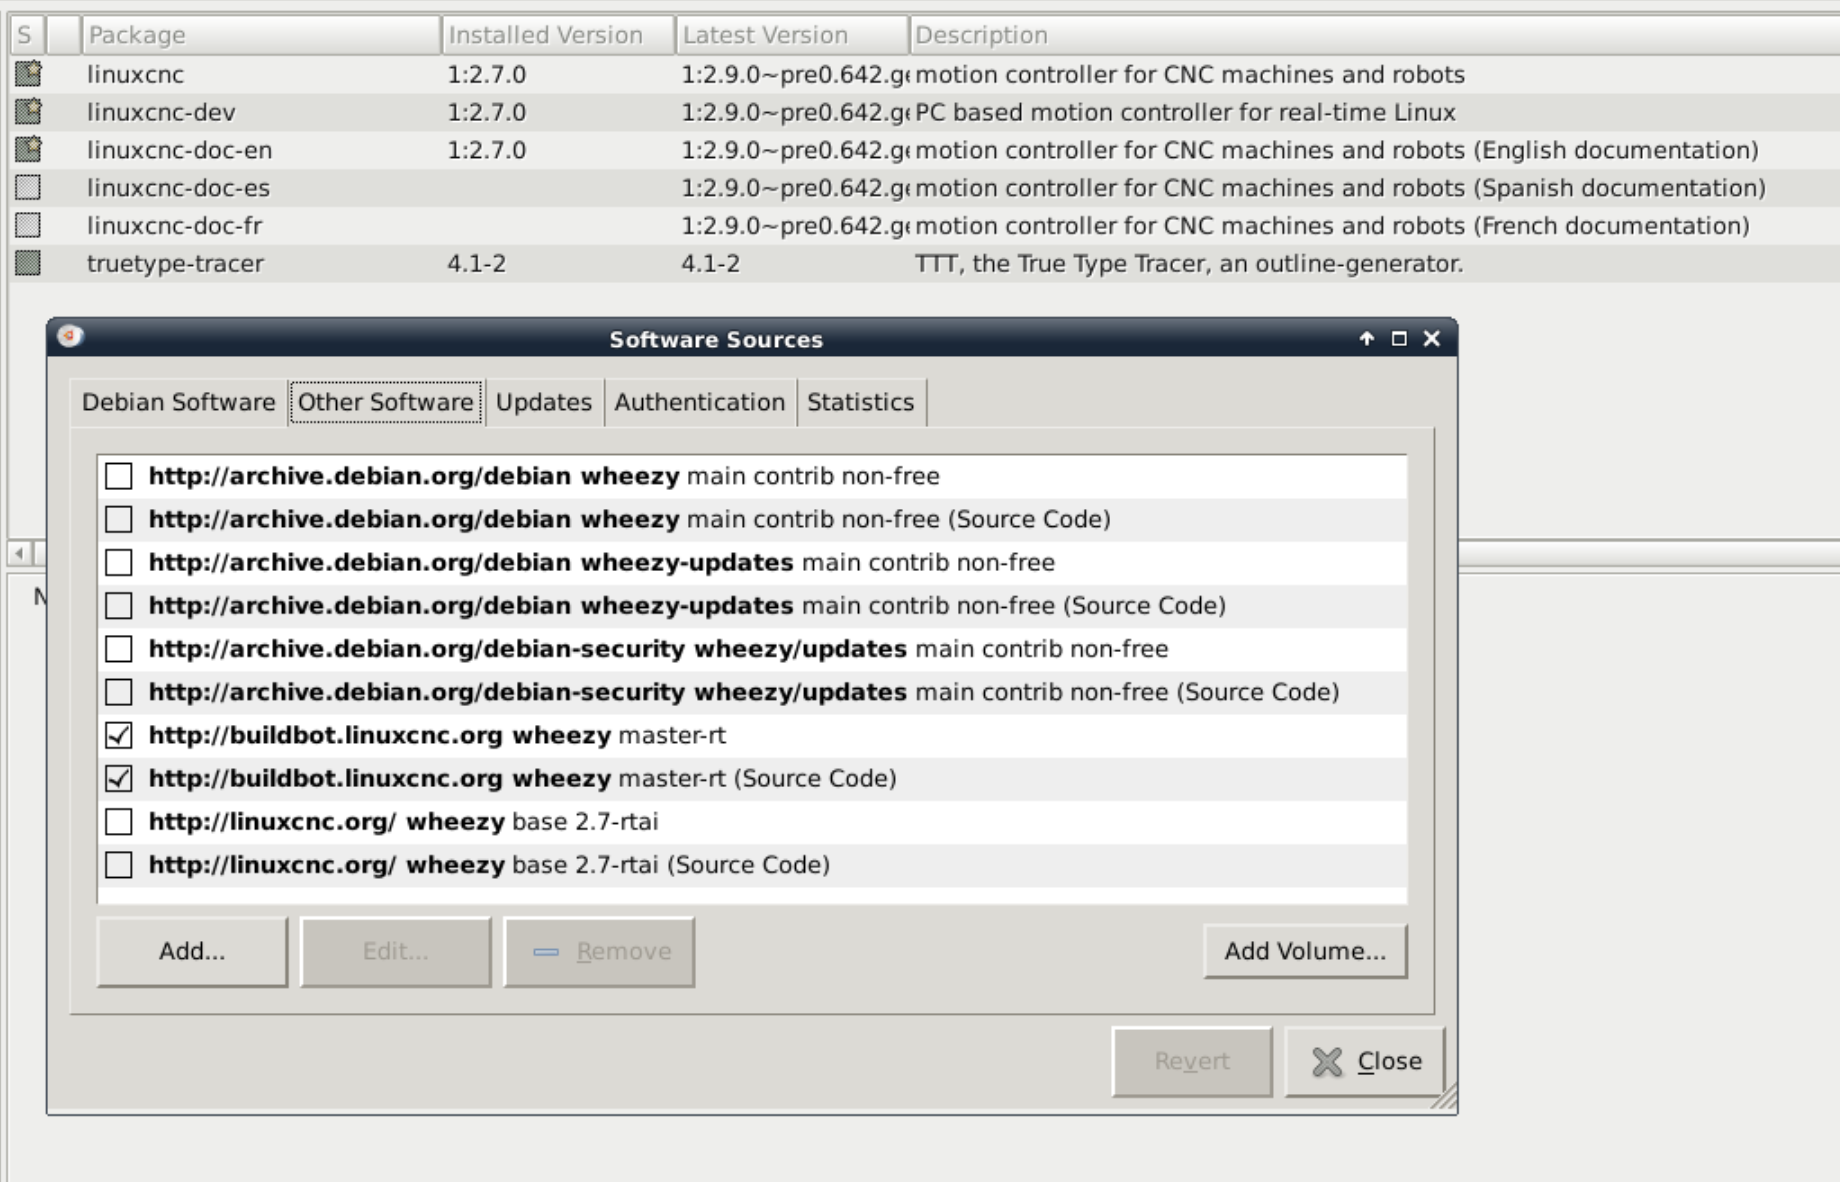Screen dimensions: 1840x1182
Task: Click the Software Sources window menu icon
Action: (x=70, y=337)
